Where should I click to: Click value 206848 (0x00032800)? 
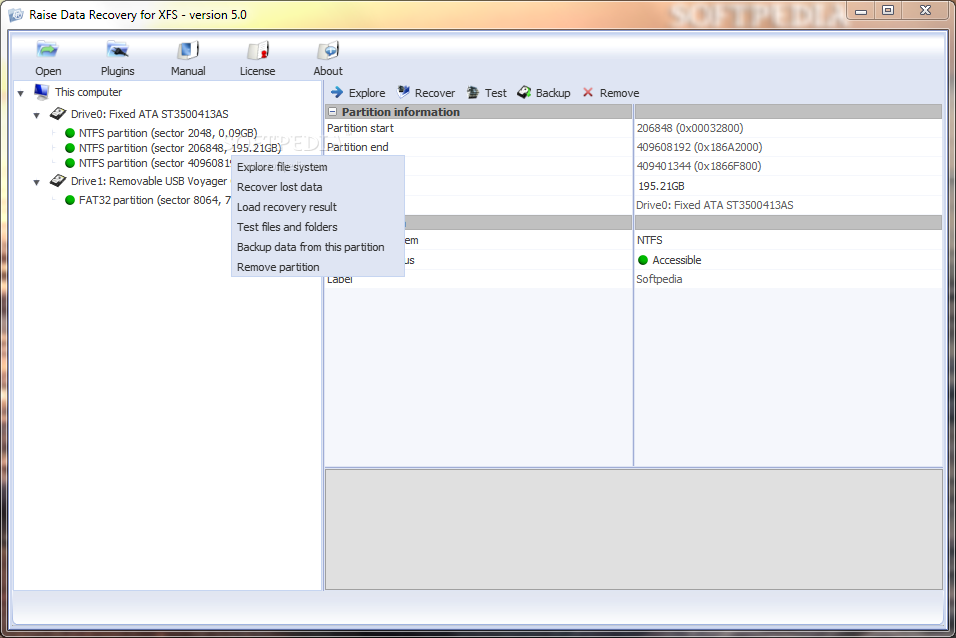(690, 128)
